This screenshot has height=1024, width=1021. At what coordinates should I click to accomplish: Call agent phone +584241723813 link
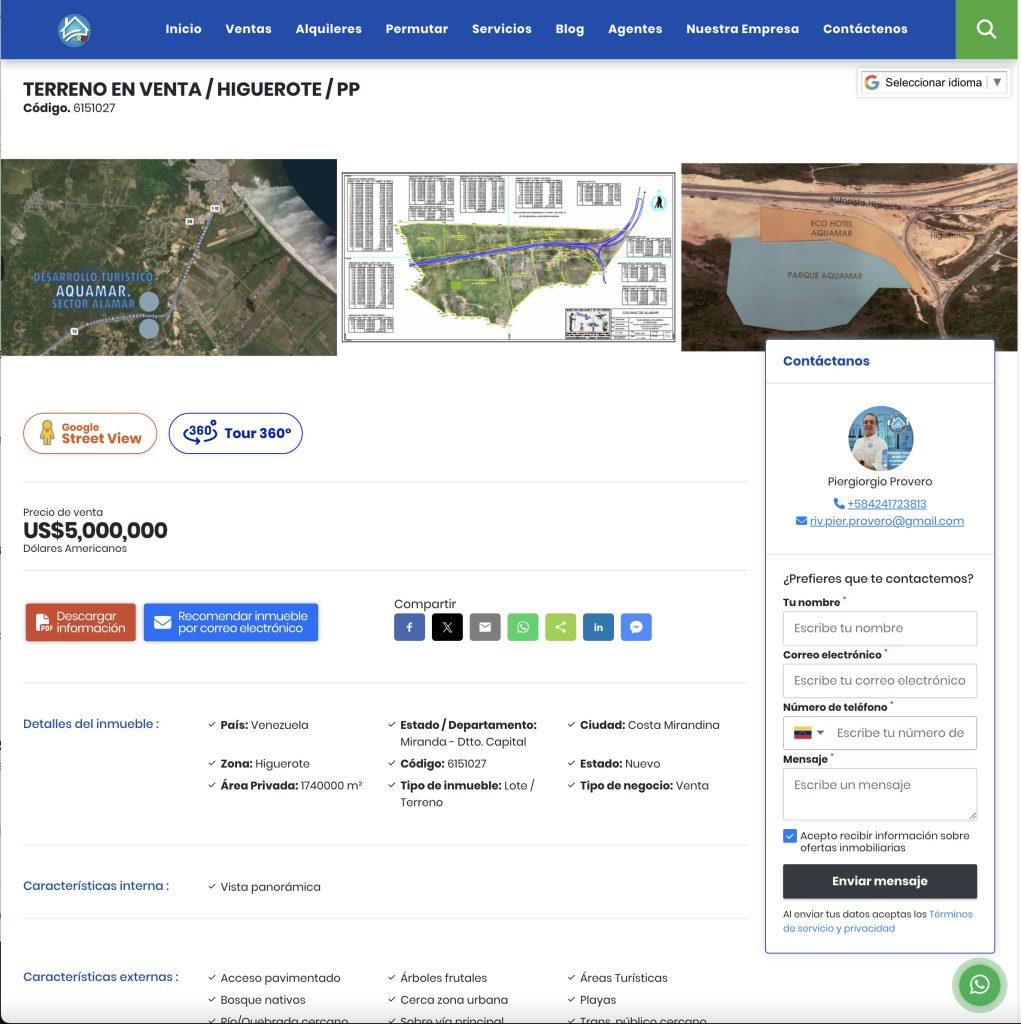[886, 504]
